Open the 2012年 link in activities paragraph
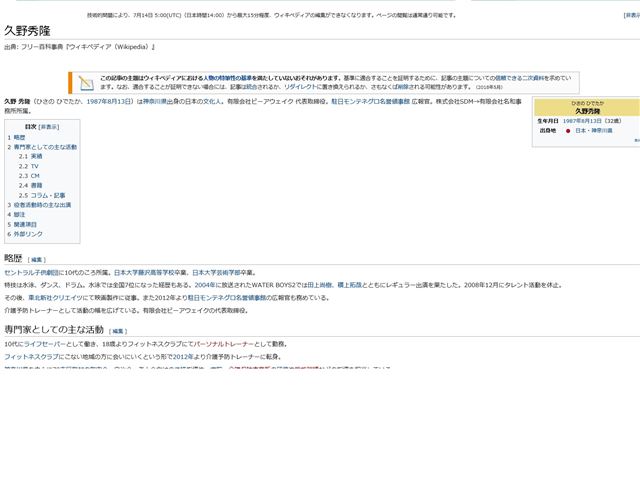 click(x=183, y=357)
